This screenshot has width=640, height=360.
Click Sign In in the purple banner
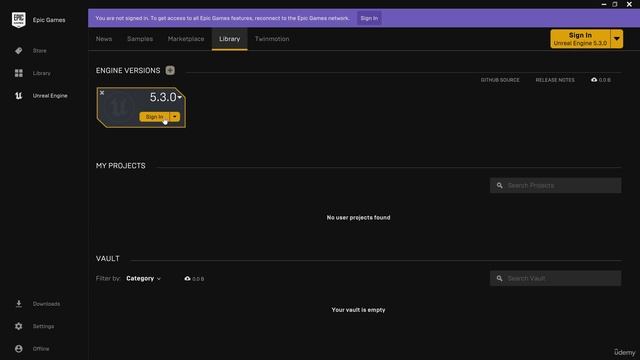(x=369, y=18)
